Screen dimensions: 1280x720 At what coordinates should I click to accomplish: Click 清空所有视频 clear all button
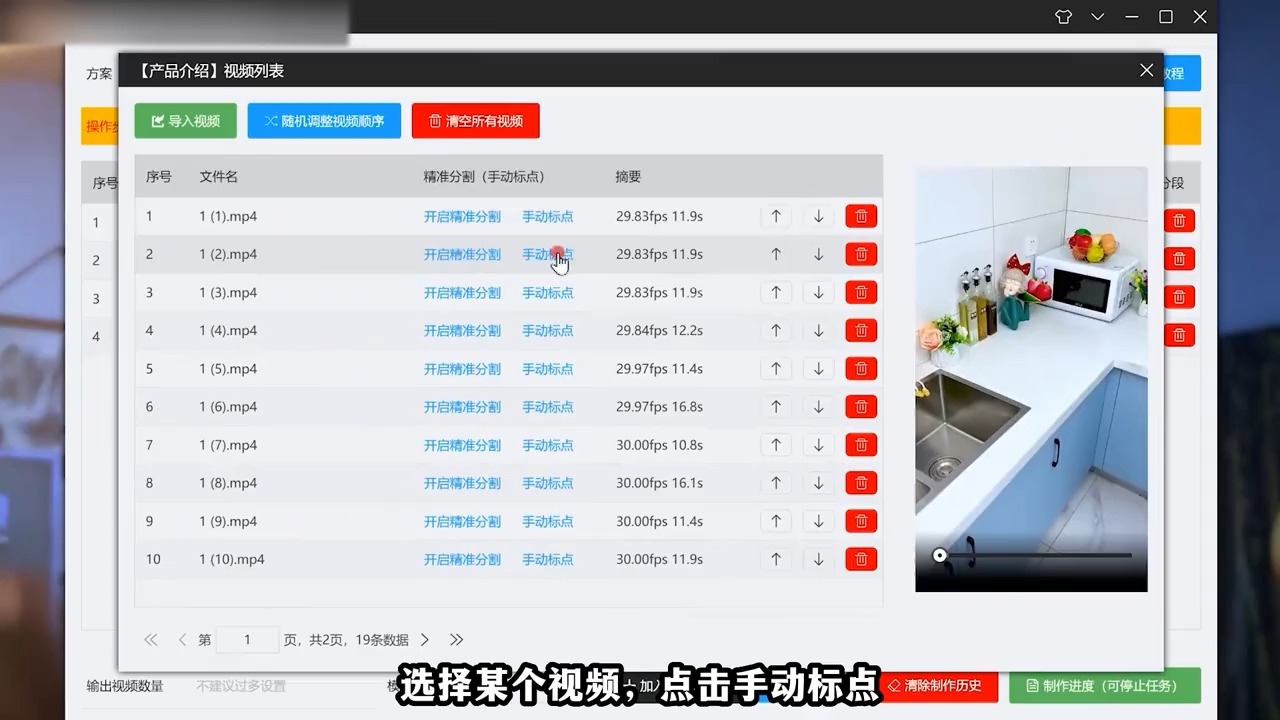click(x=476, y=121)
